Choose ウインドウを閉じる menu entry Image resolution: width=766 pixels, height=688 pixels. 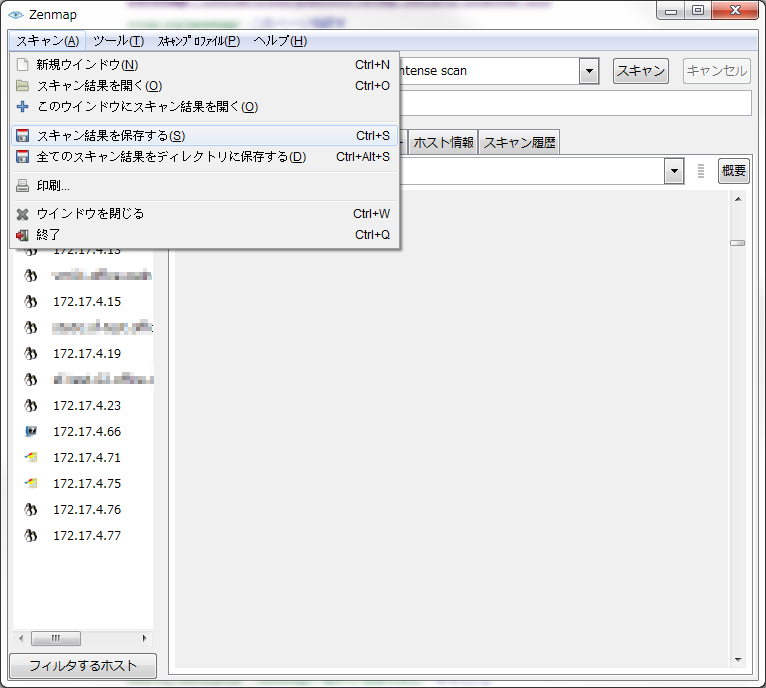pyautogui.click(x=204, y=214)
